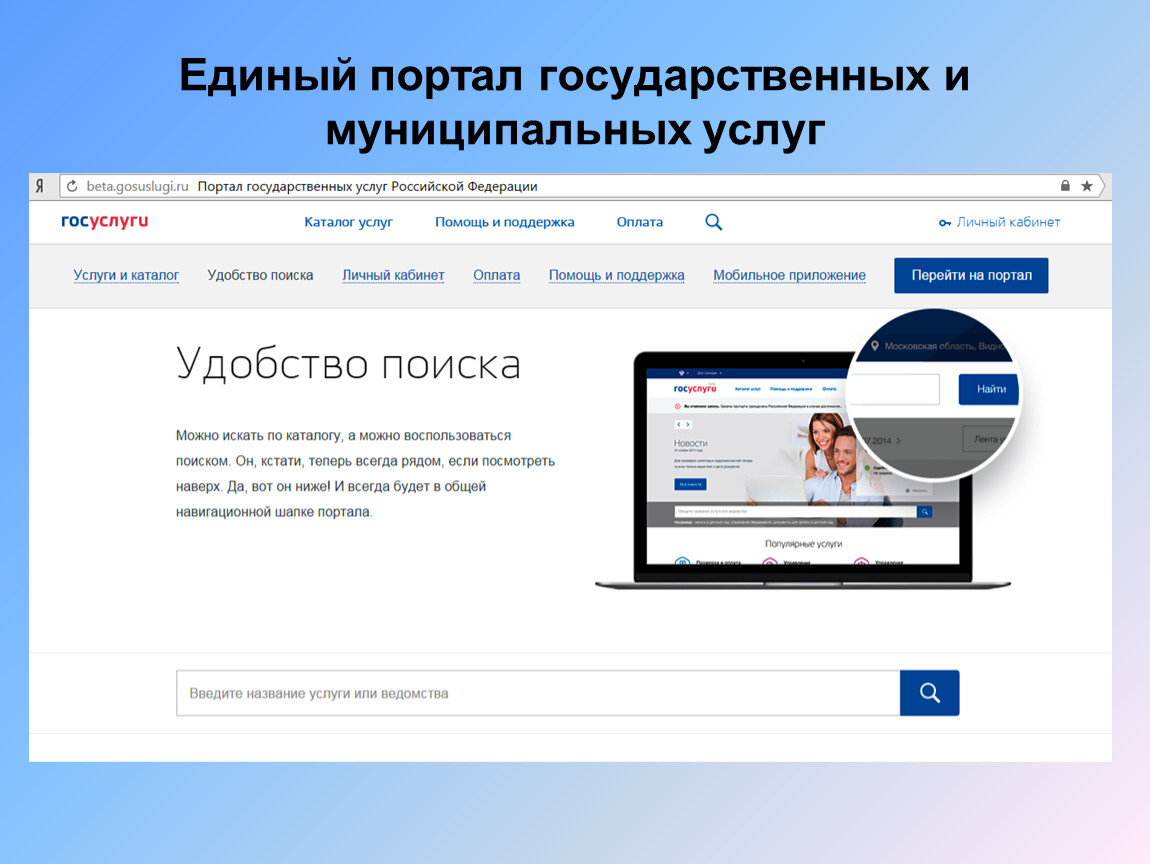This screenshot has width=1150, height=864.
Task: Open "Оплата" in the gray navigation bar
Action: [496, 275]
